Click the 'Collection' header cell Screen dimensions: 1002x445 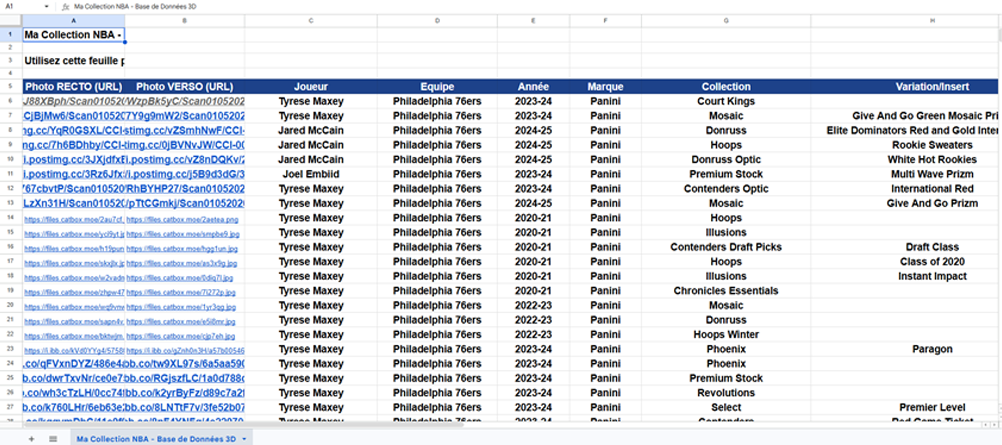tap(726, 86)
